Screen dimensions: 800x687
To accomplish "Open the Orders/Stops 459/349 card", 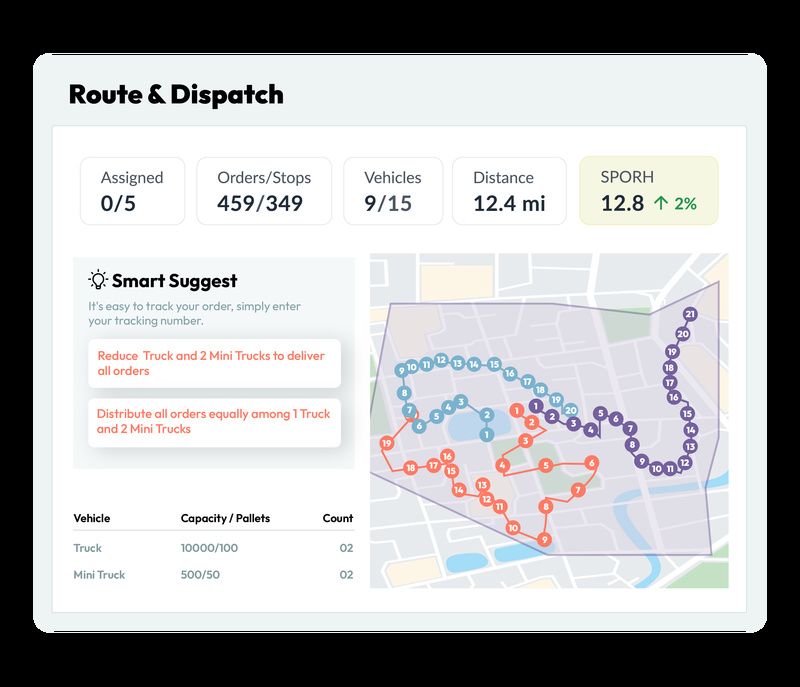I will tap(265, 191).
